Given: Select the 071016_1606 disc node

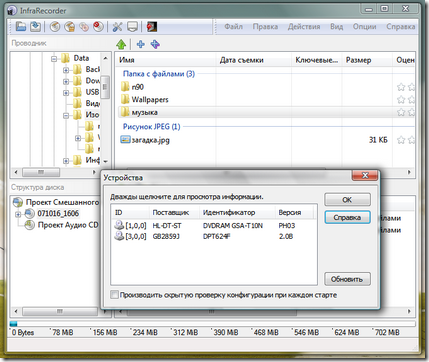Looking at the screenshot, I should 53,213.
